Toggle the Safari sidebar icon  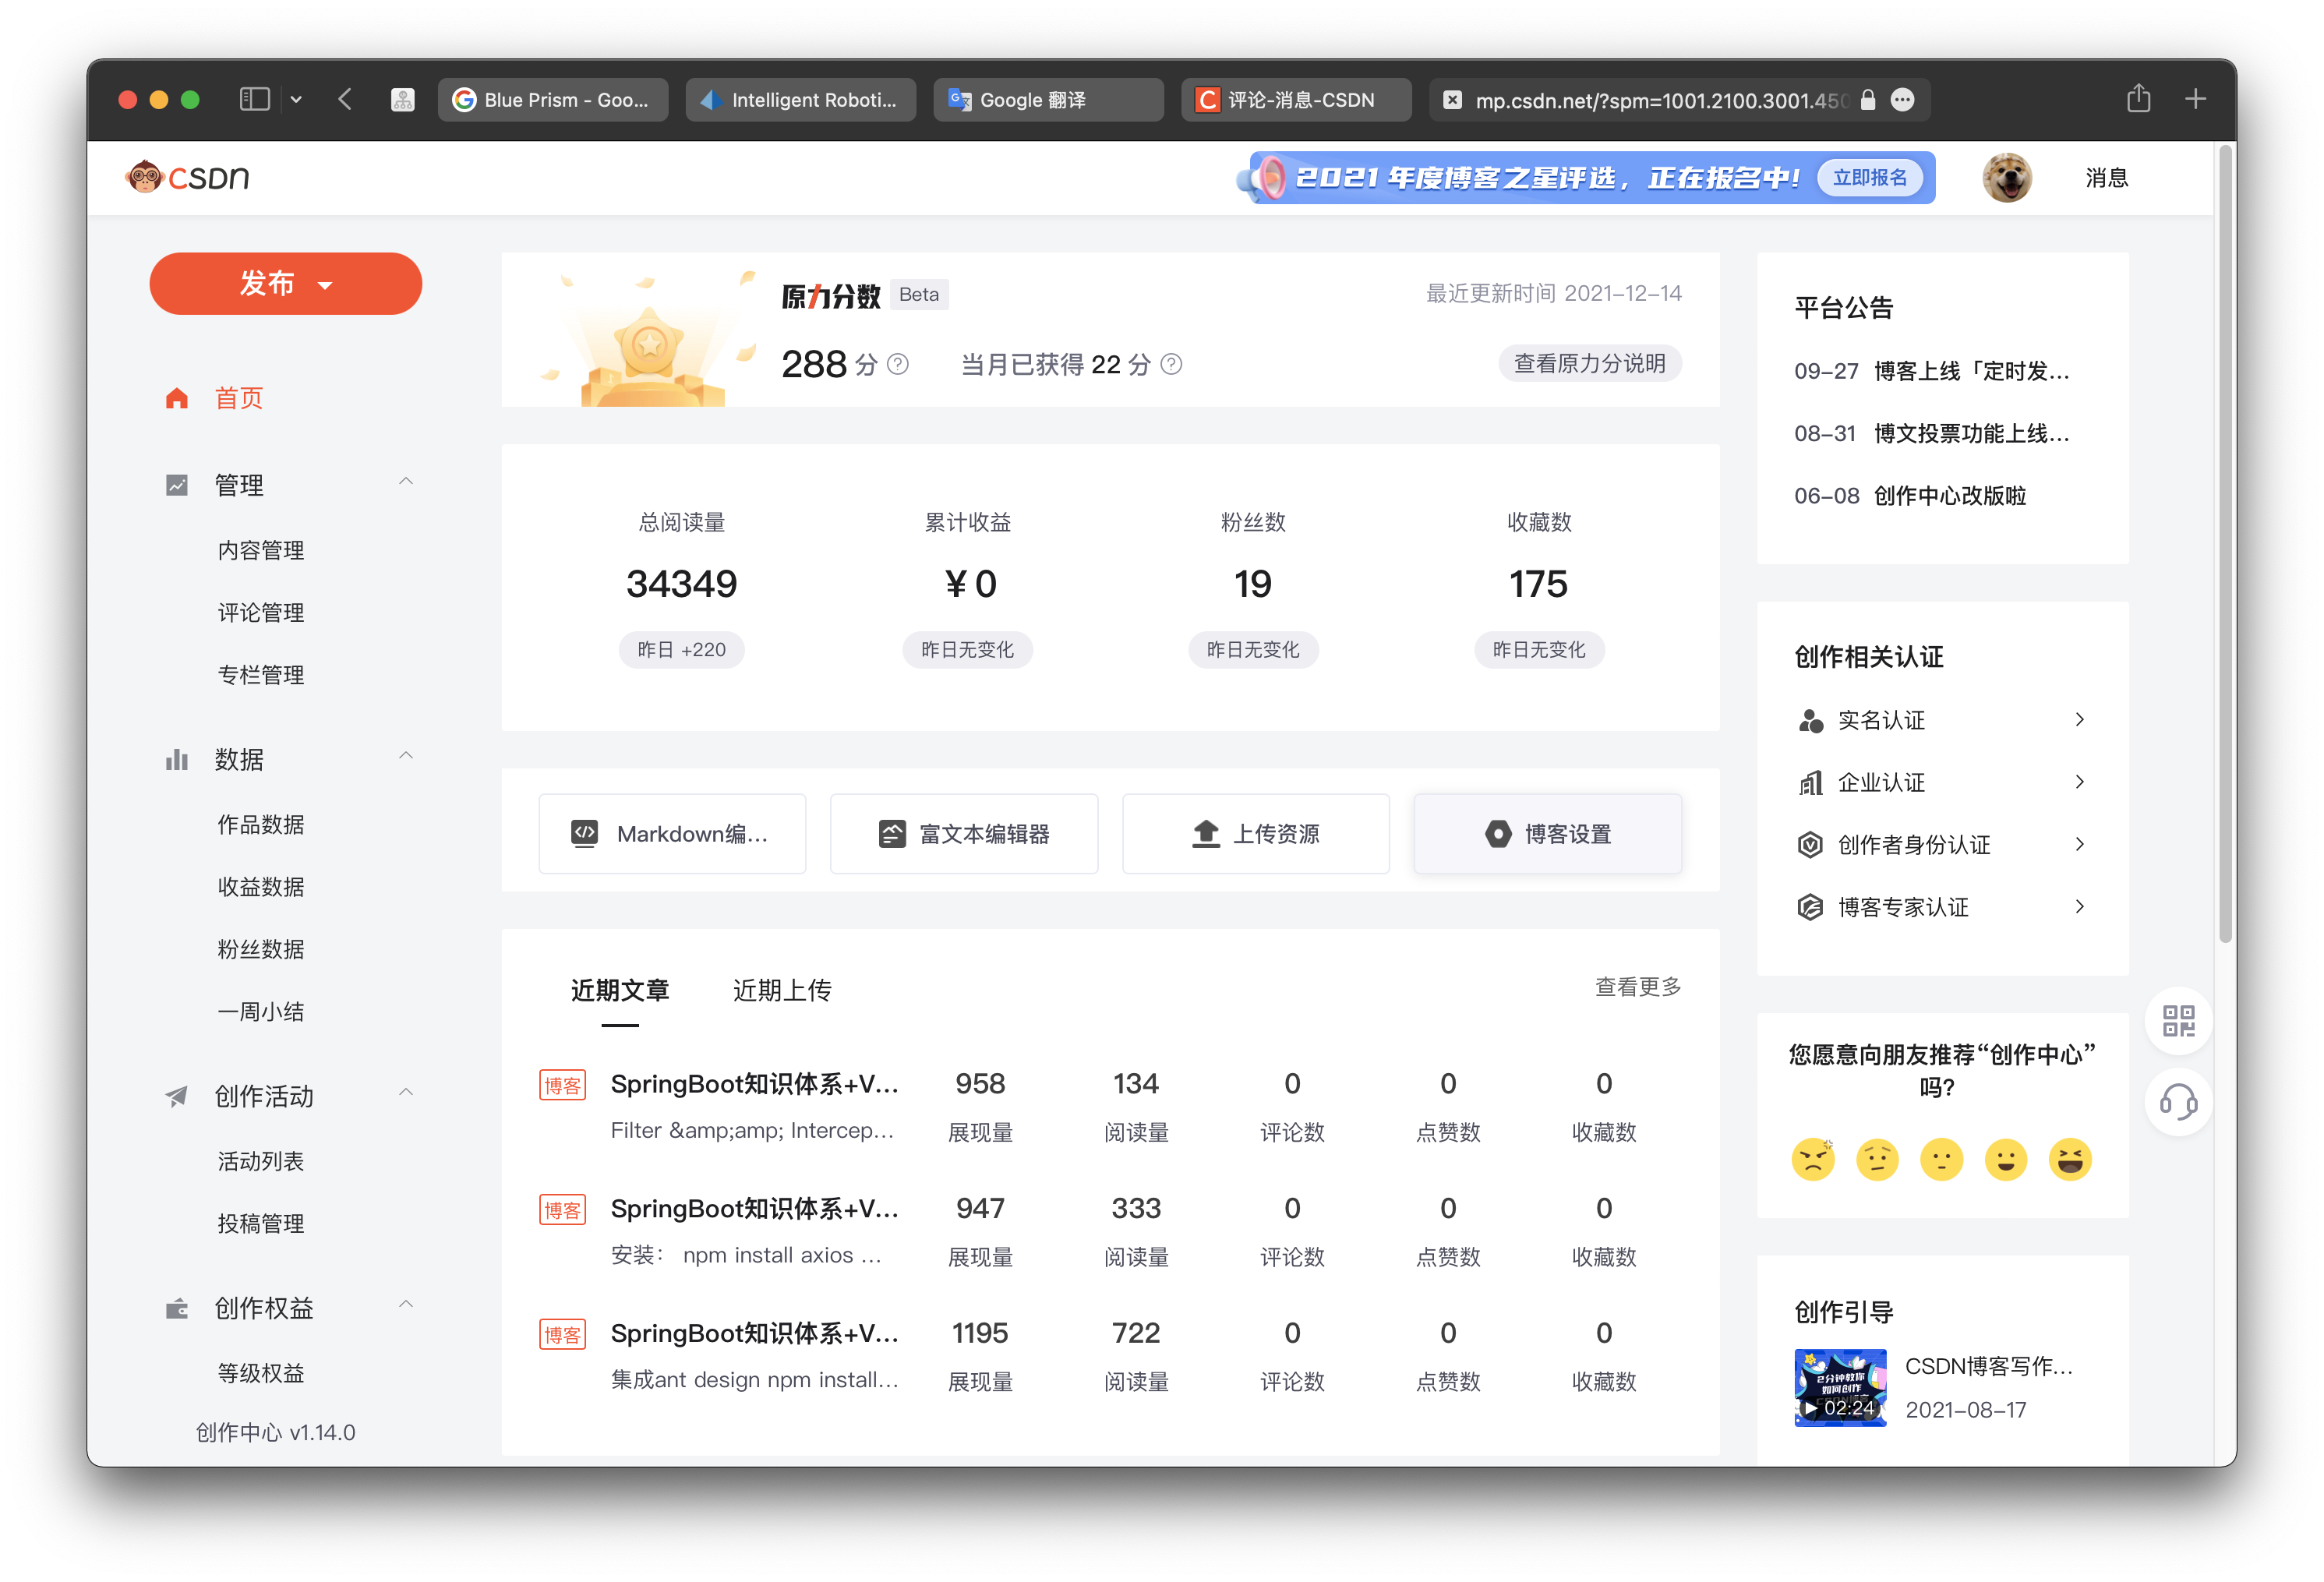tap(255, 99)
